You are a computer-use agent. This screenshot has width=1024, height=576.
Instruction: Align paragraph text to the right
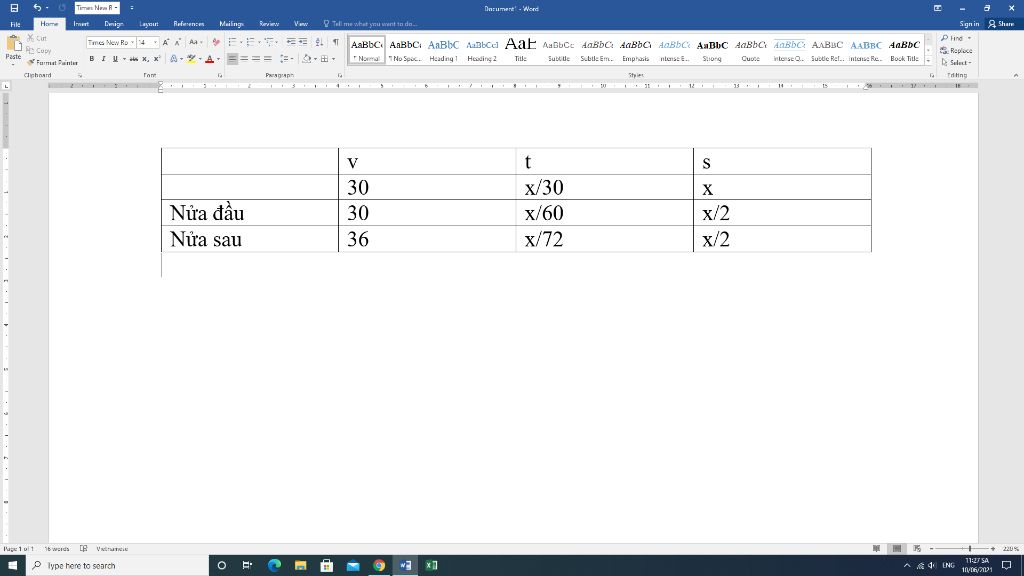click(x=256, y=59)
